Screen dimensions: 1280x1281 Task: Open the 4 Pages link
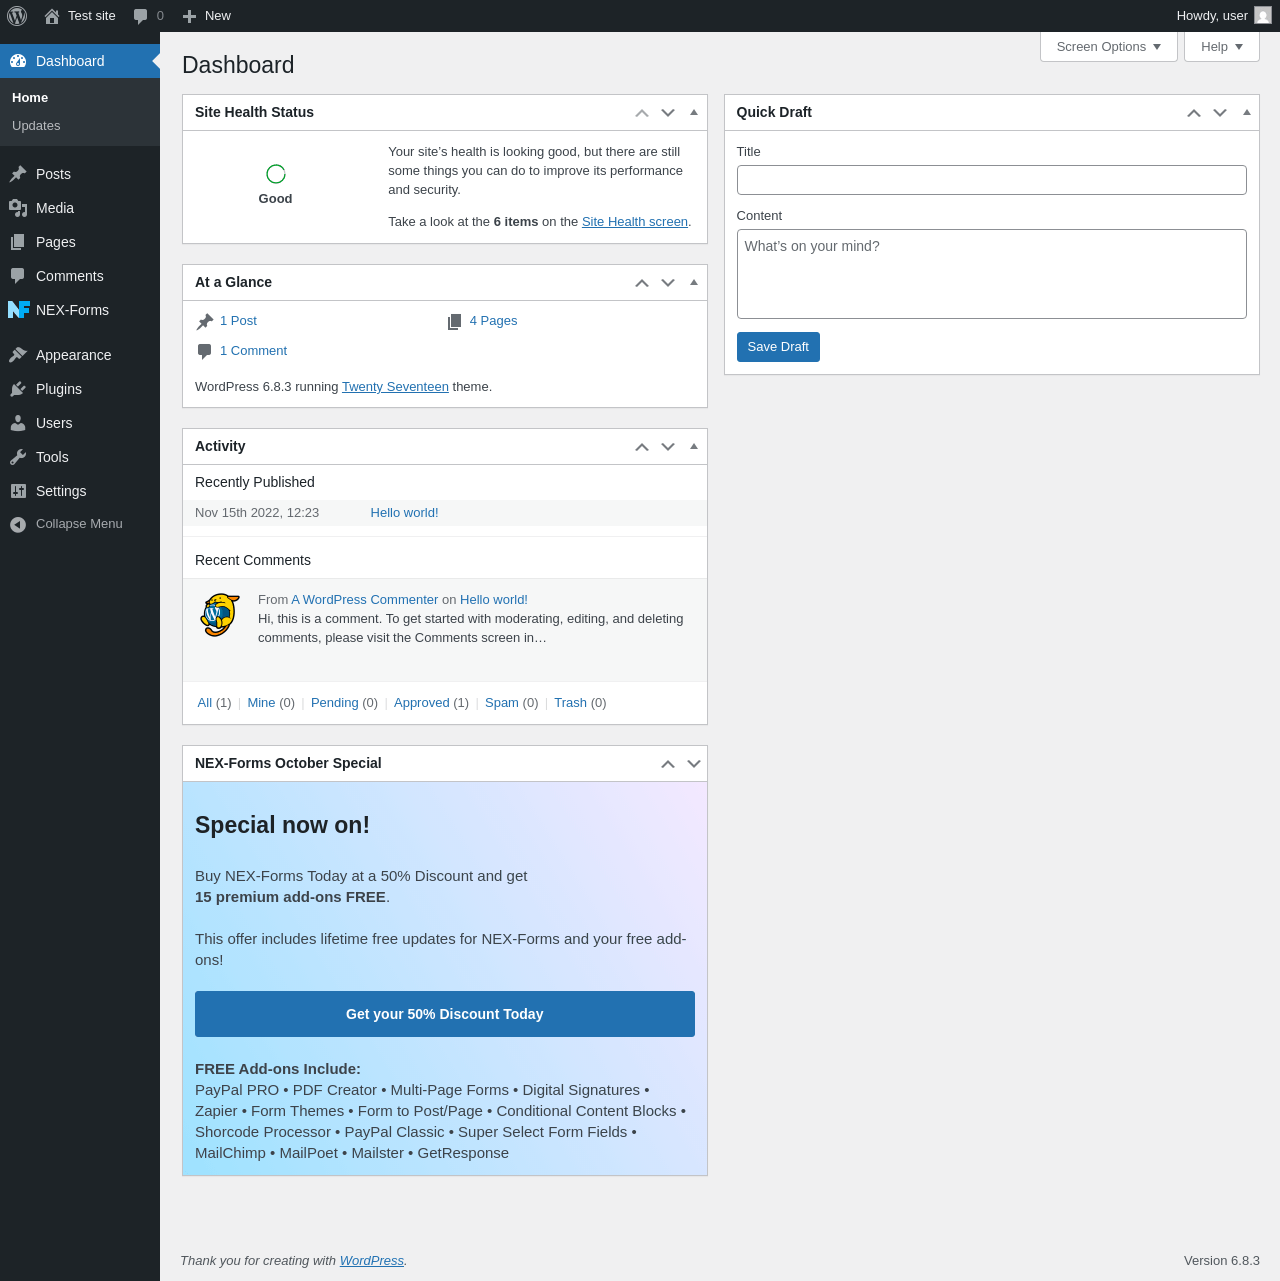click(x=493, y=321)
